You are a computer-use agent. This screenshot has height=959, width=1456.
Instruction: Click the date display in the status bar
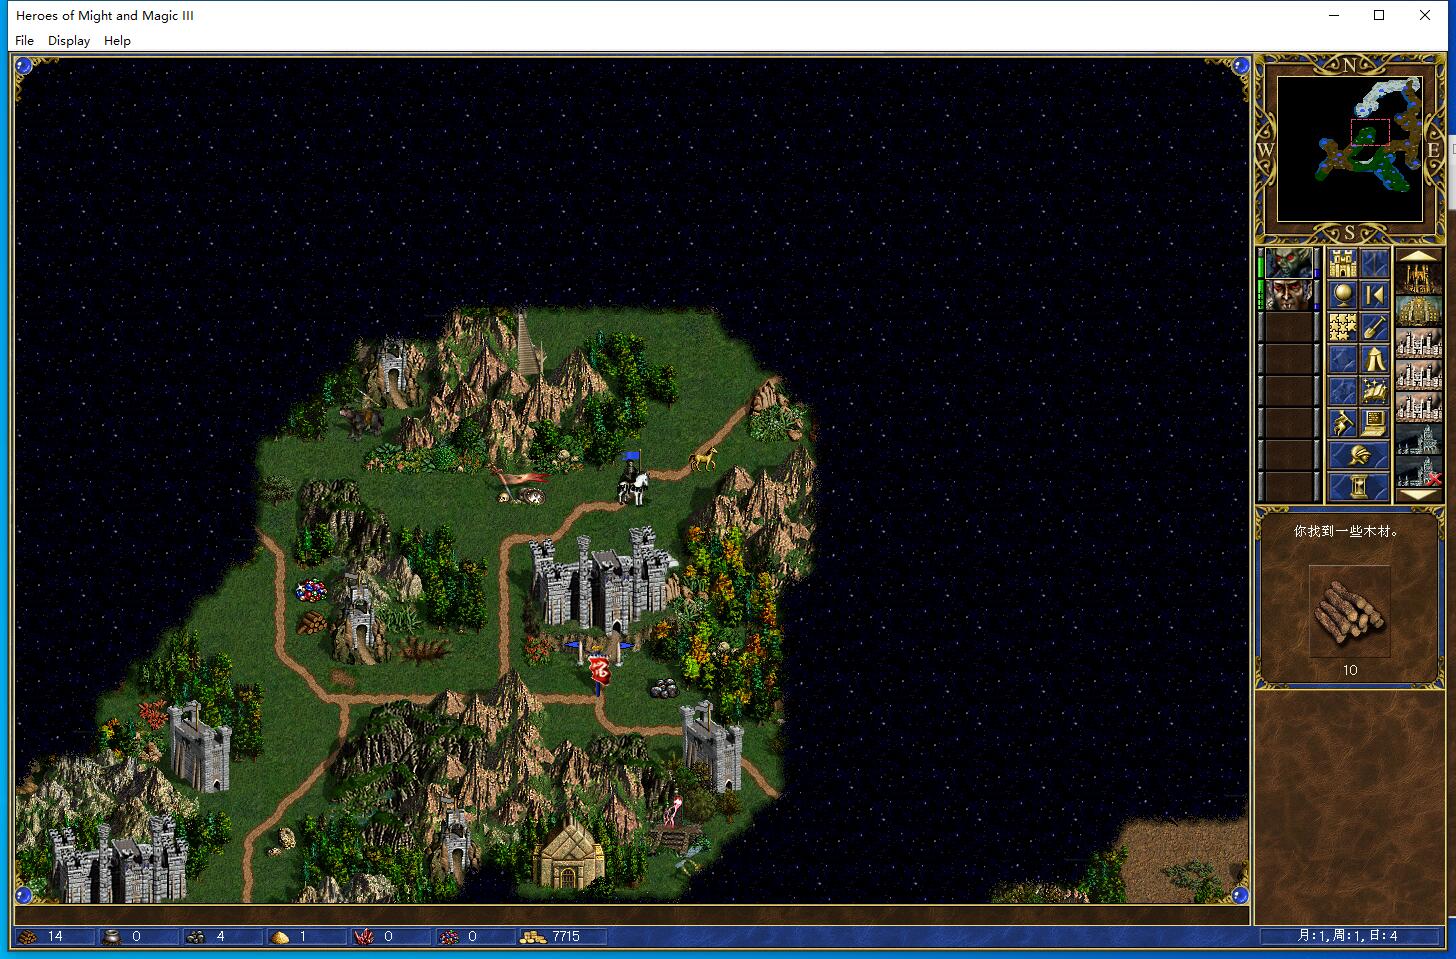tap(1350, 936)
